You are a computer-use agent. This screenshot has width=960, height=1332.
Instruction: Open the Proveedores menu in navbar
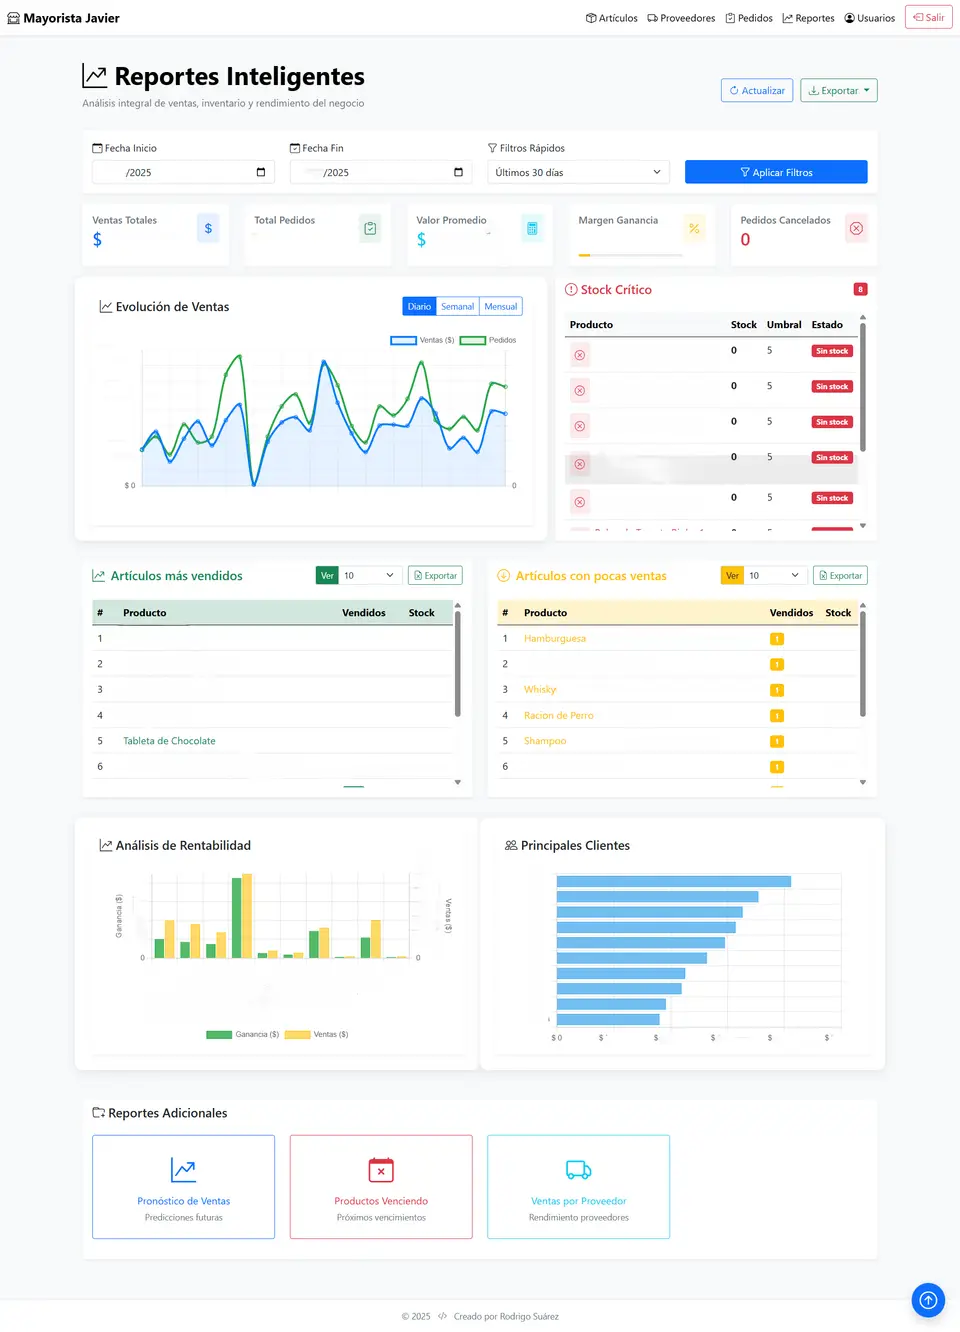point(681,18)
